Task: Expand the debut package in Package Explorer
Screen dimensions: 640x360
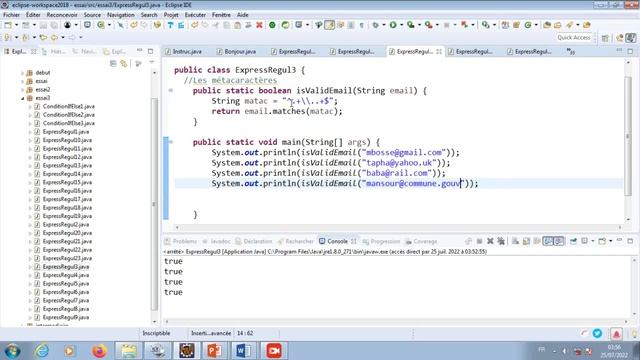Action: click(x=22, y=73)
